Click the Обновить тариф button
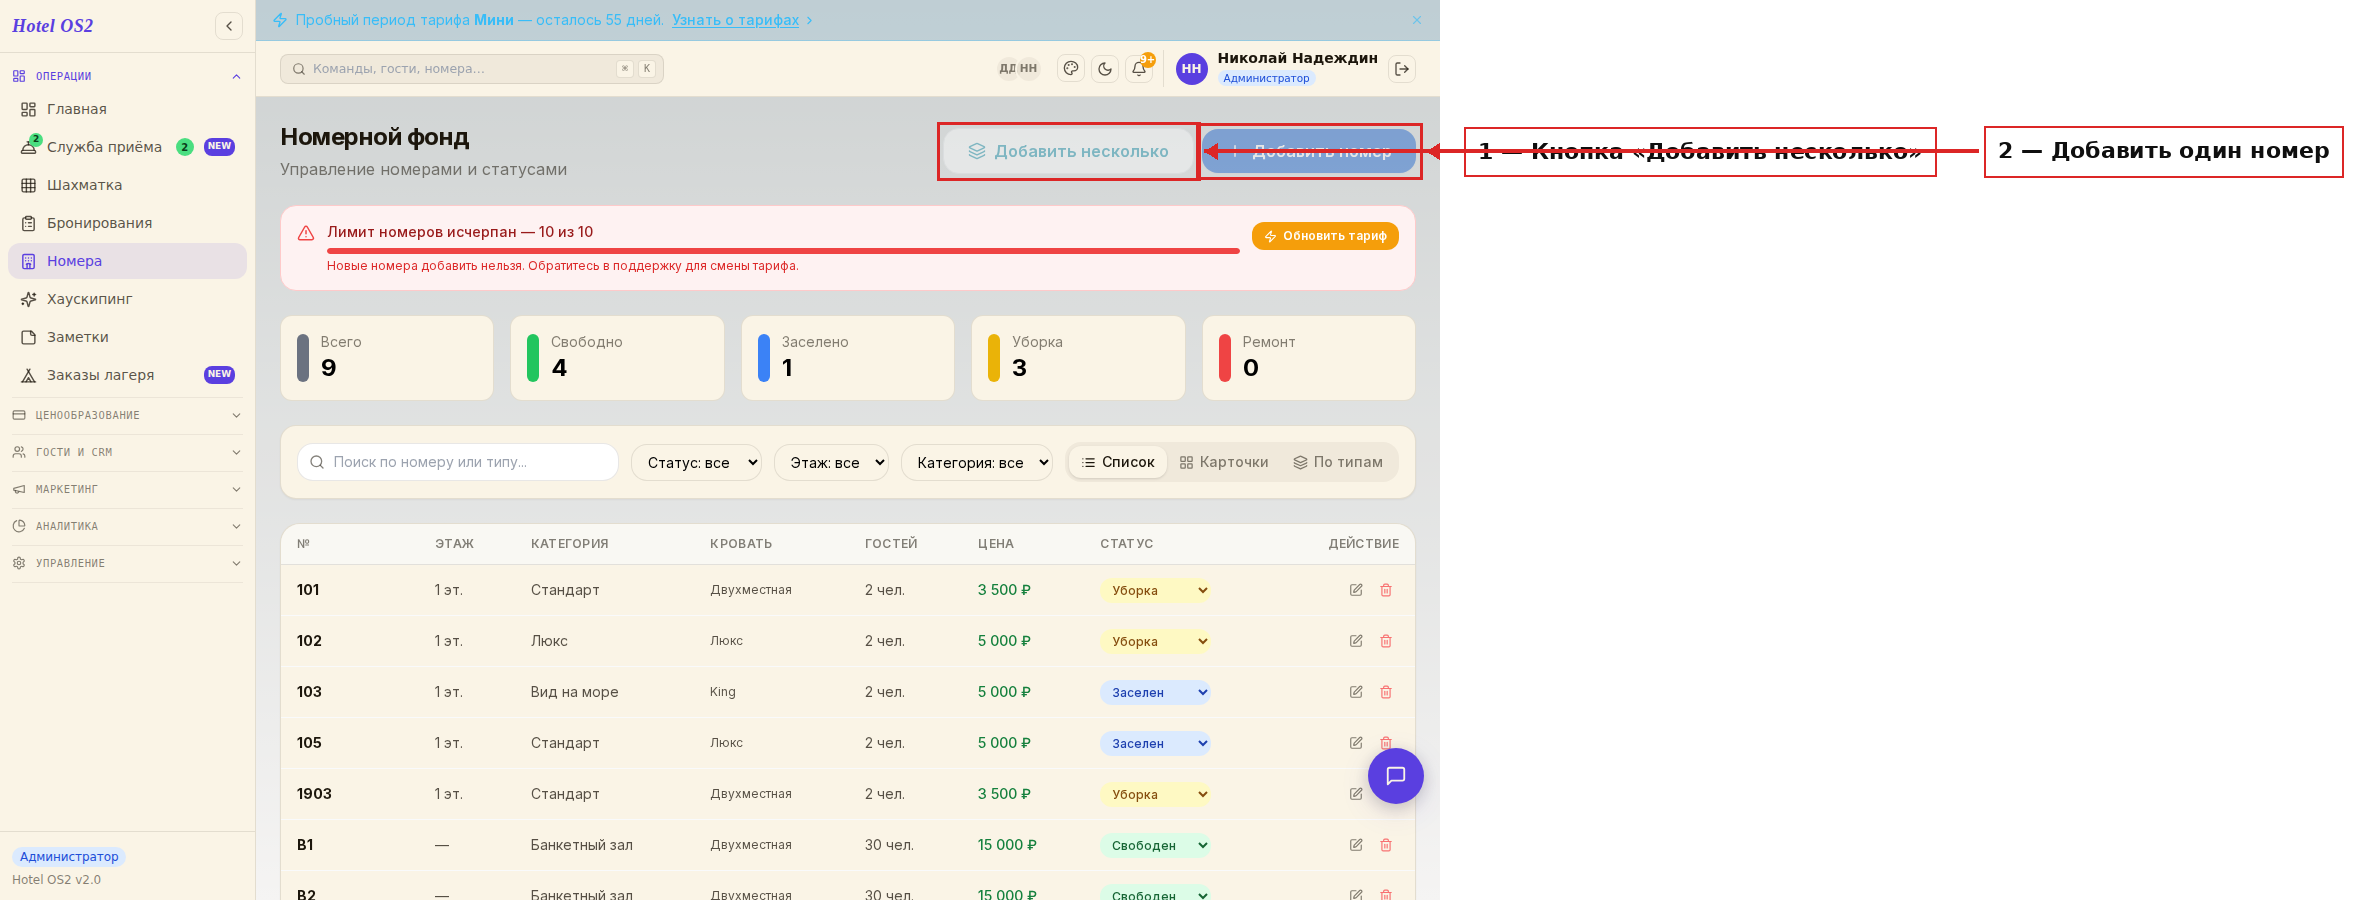The height and width of the screenshot is (900, 2367). coord(1325,236)
